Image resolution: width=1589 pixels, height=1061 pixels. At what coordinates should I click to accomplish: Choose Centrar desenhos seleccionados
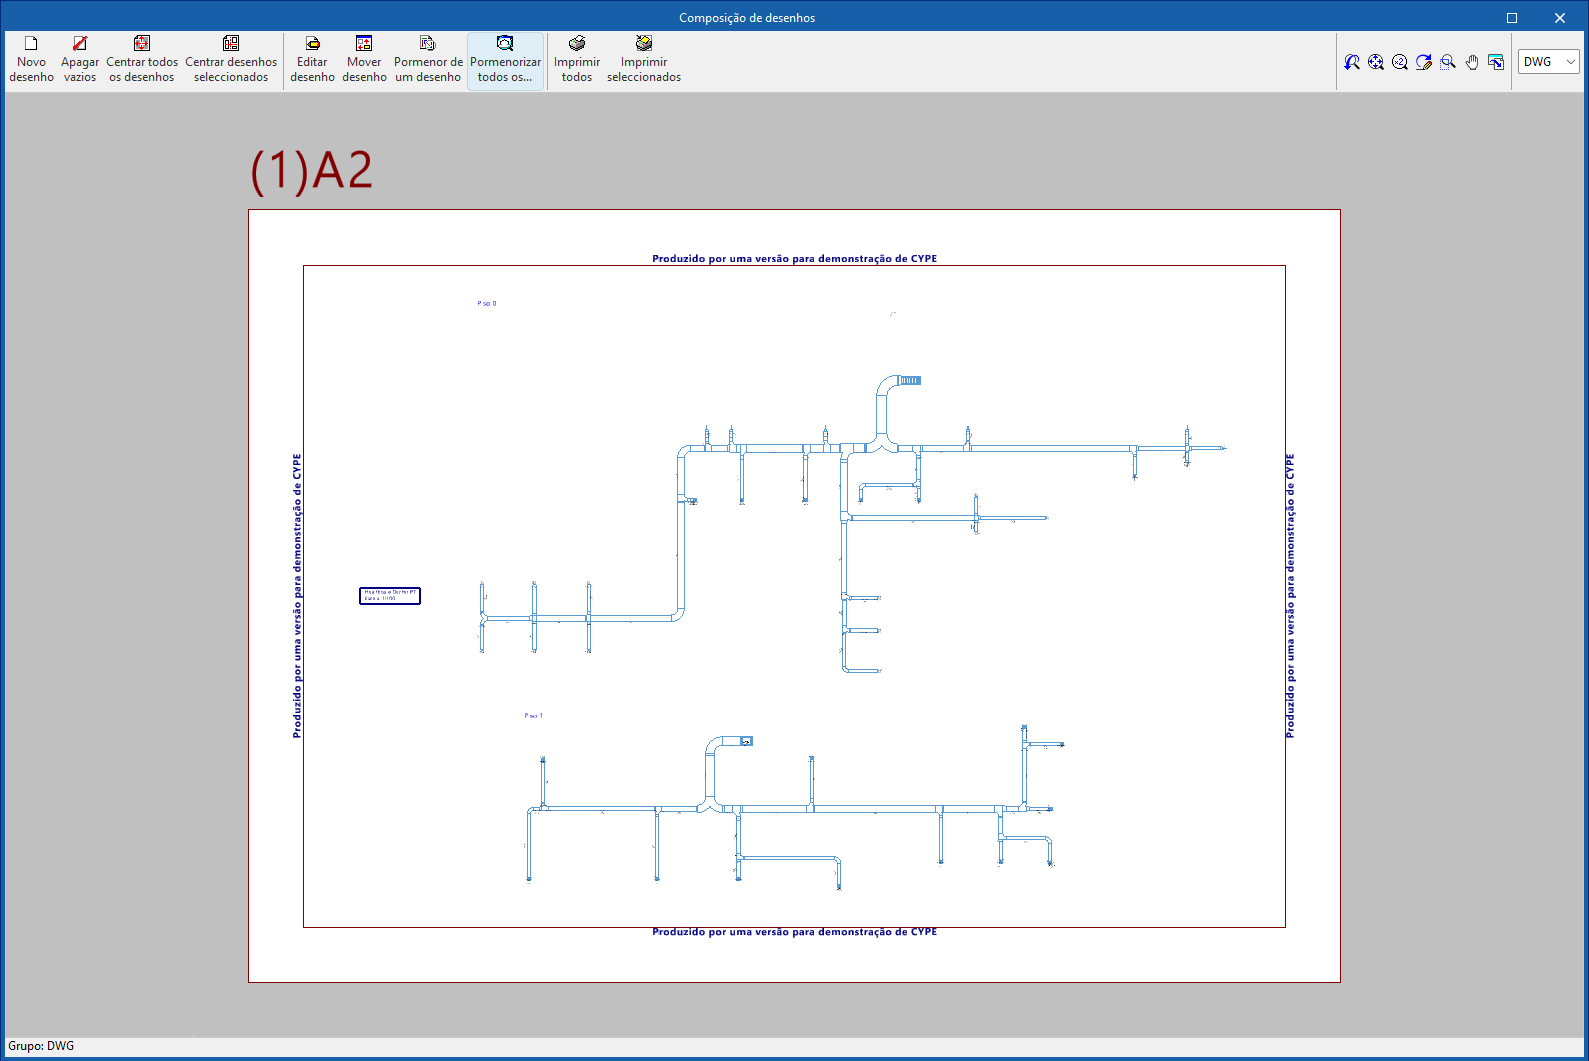pos(231,60)
